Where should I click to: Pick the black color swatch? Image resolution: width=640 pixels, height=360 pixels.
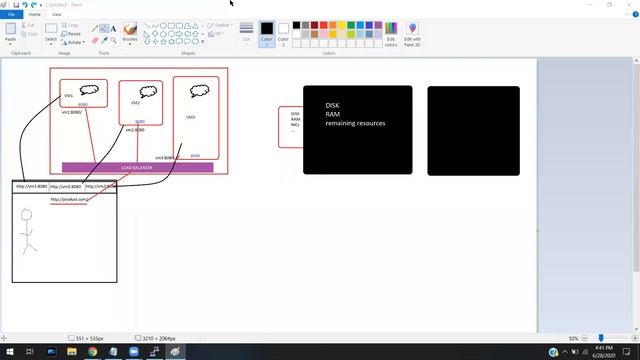coord(296,25)
